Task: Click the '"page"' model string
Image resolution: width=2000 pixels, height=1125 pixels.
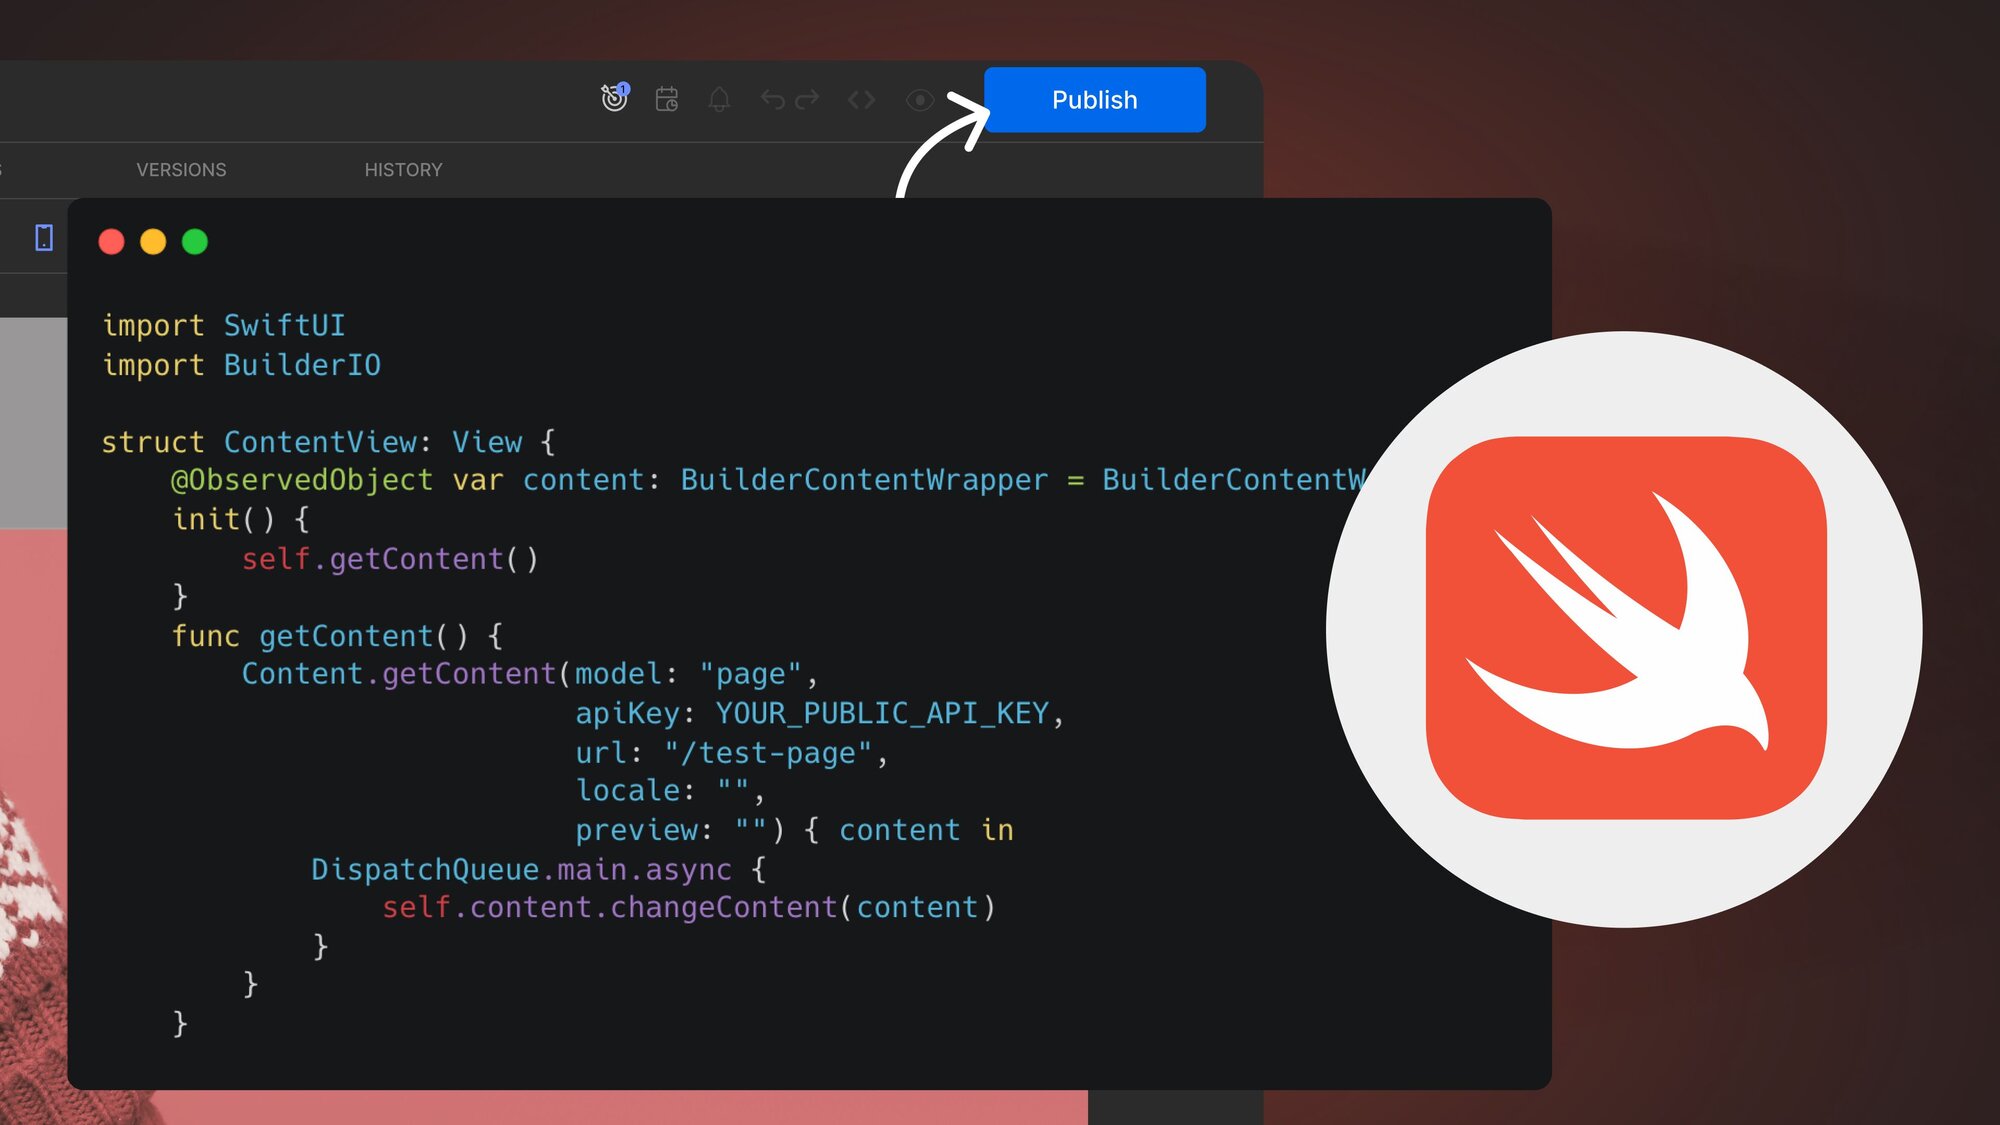Action: [x=750, y=674]
